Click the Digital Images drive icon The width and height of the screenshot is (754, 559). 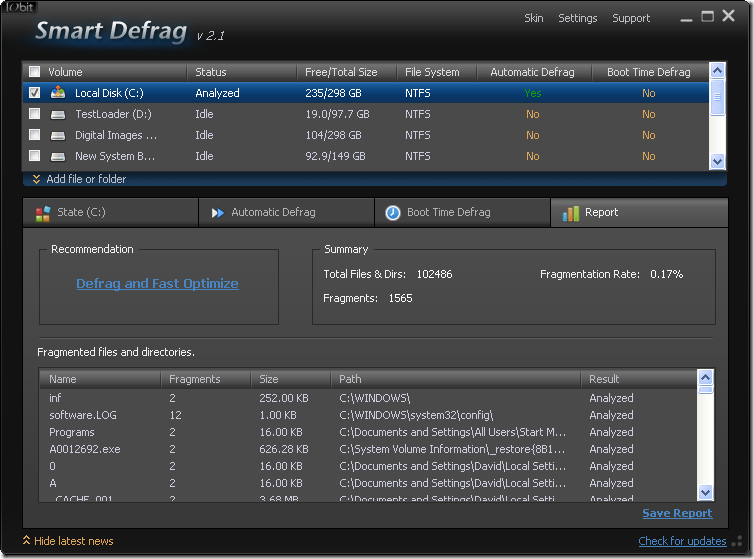point(58,135)
